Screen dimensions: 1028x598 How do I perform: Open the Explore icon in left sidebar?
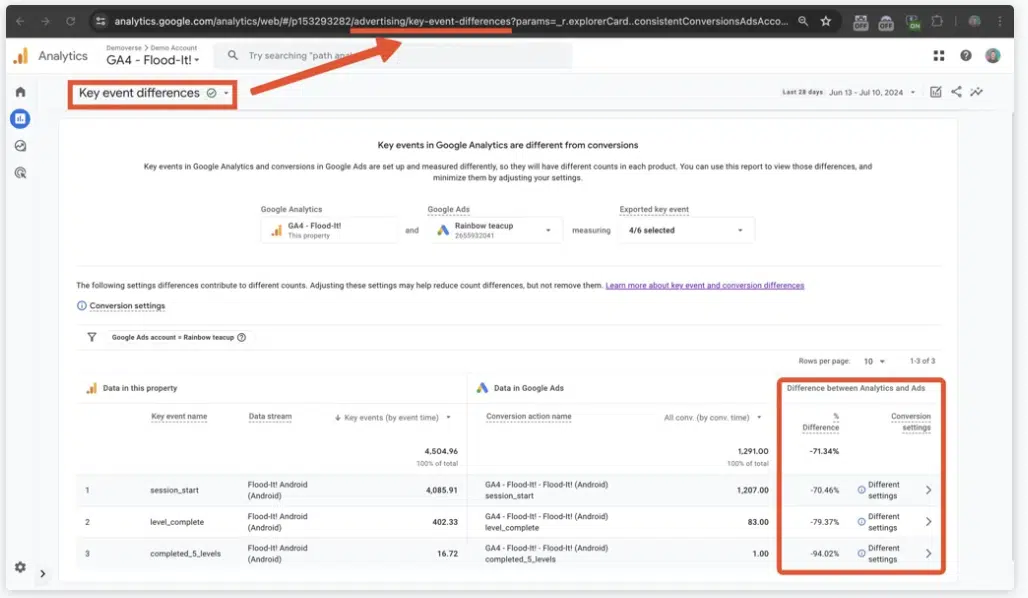click(20, 146)
